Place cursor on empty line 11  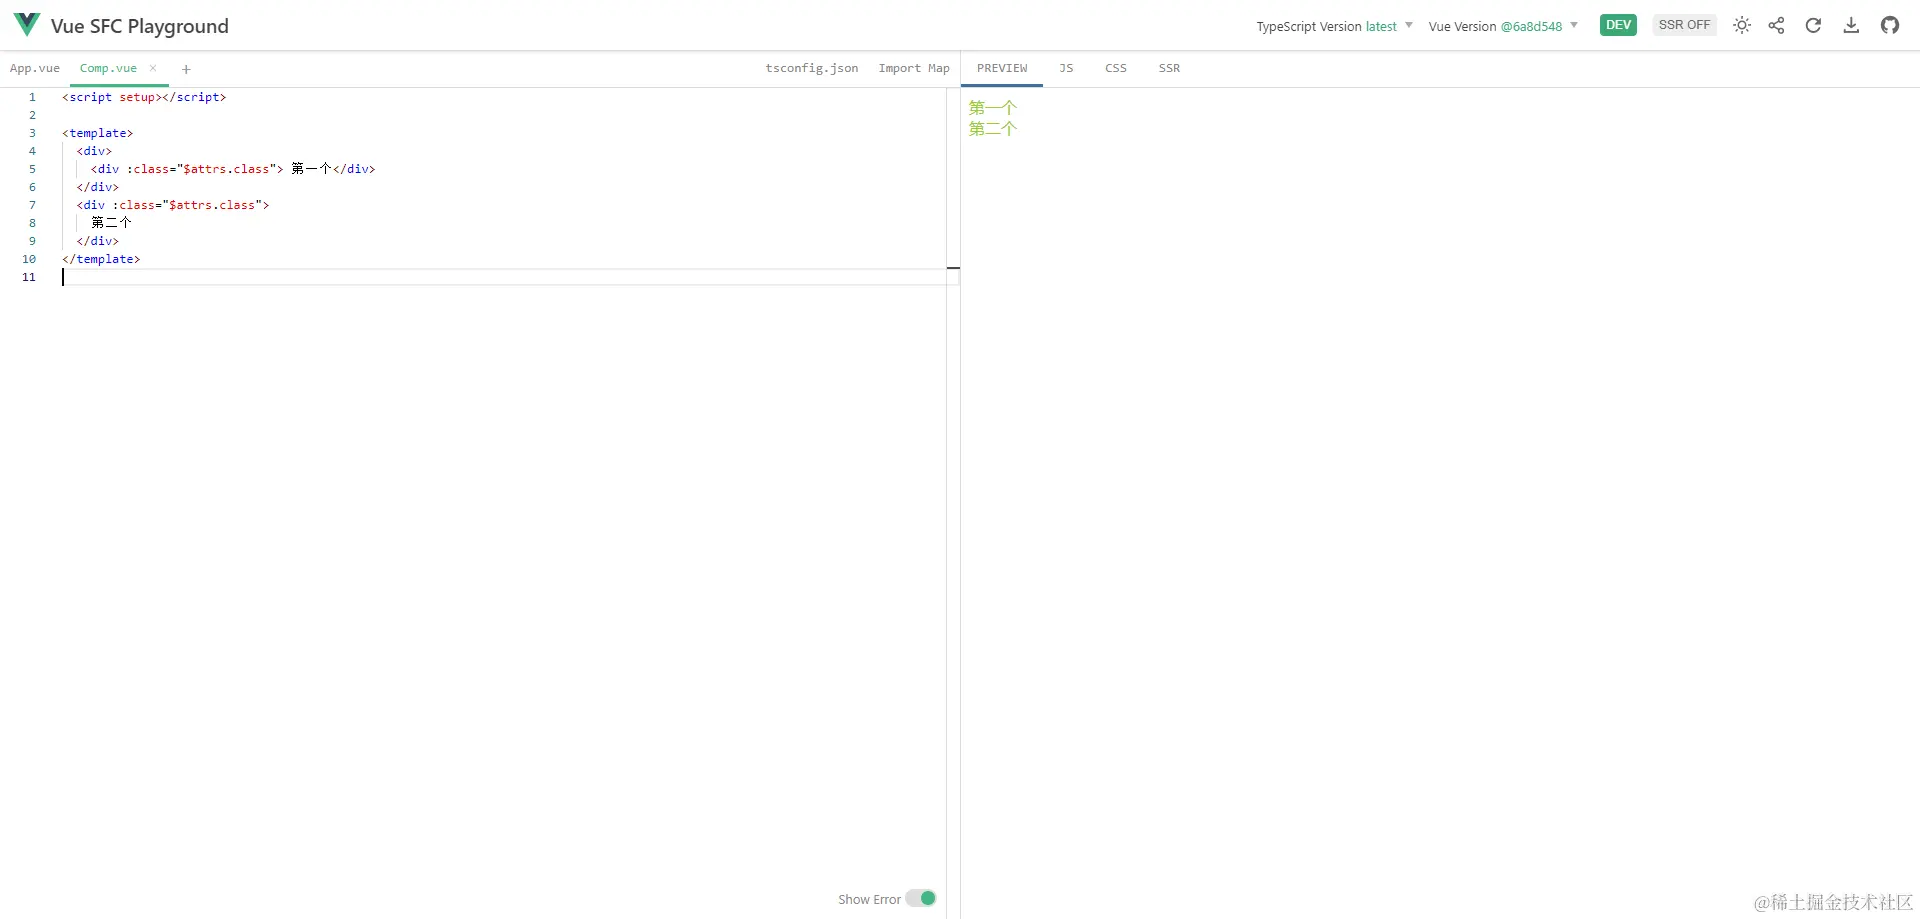(x=504, y=277)
